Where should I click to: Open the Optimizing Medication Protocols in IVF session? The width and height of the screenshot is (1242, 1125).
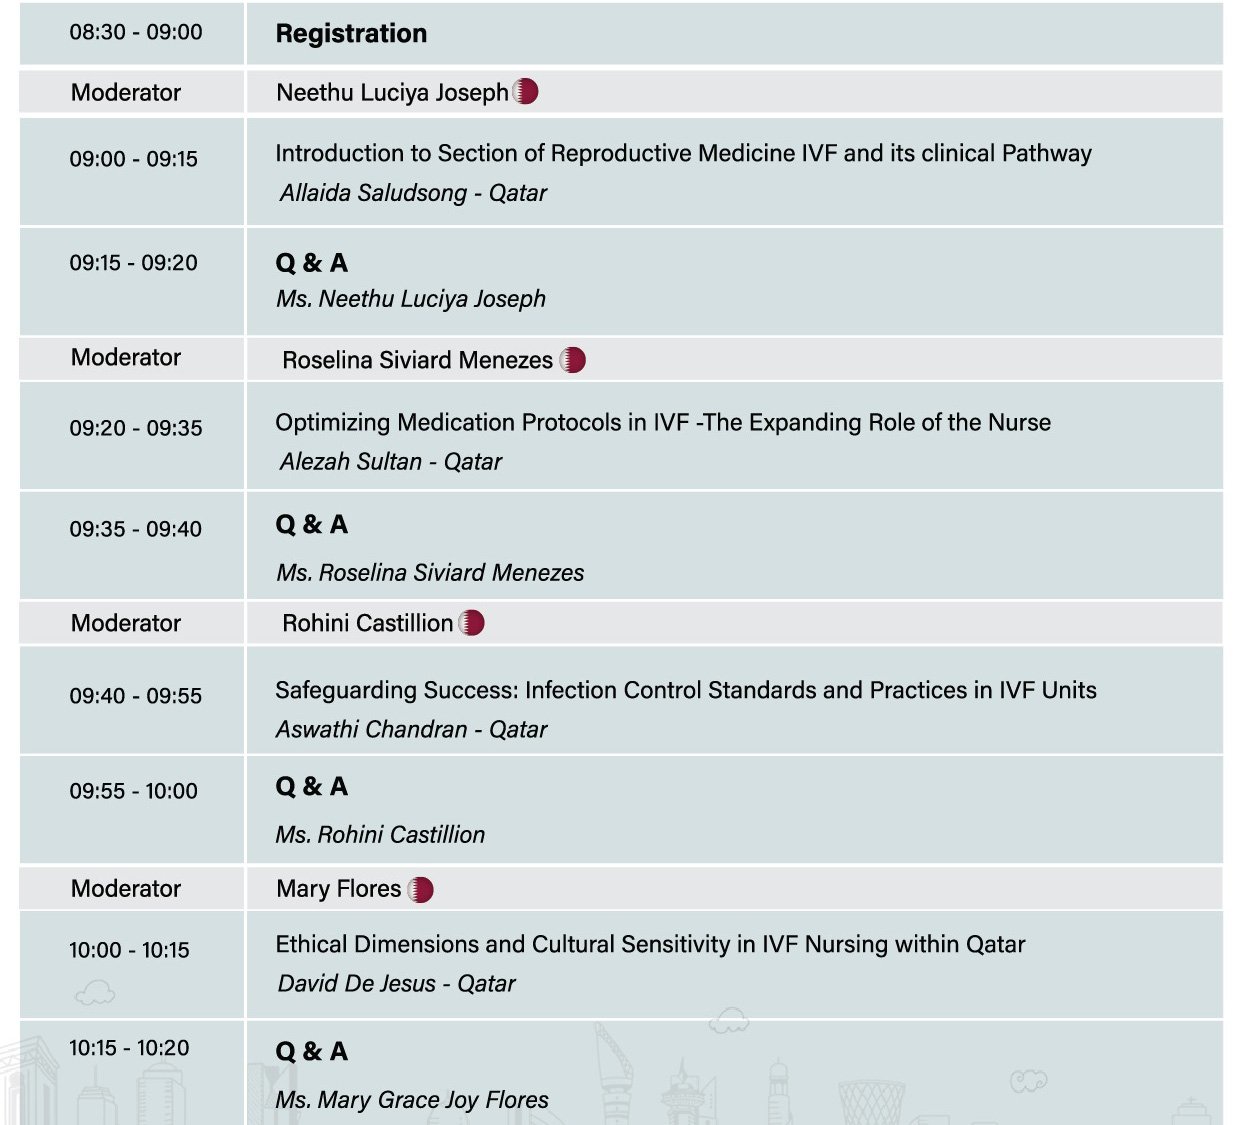click(x=663, y=422)
